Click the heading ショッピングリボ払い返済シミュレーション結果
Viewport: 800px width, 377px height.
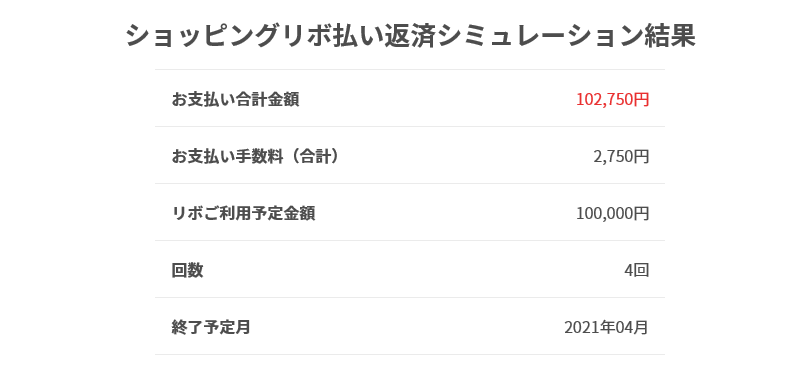coord(411,36)
